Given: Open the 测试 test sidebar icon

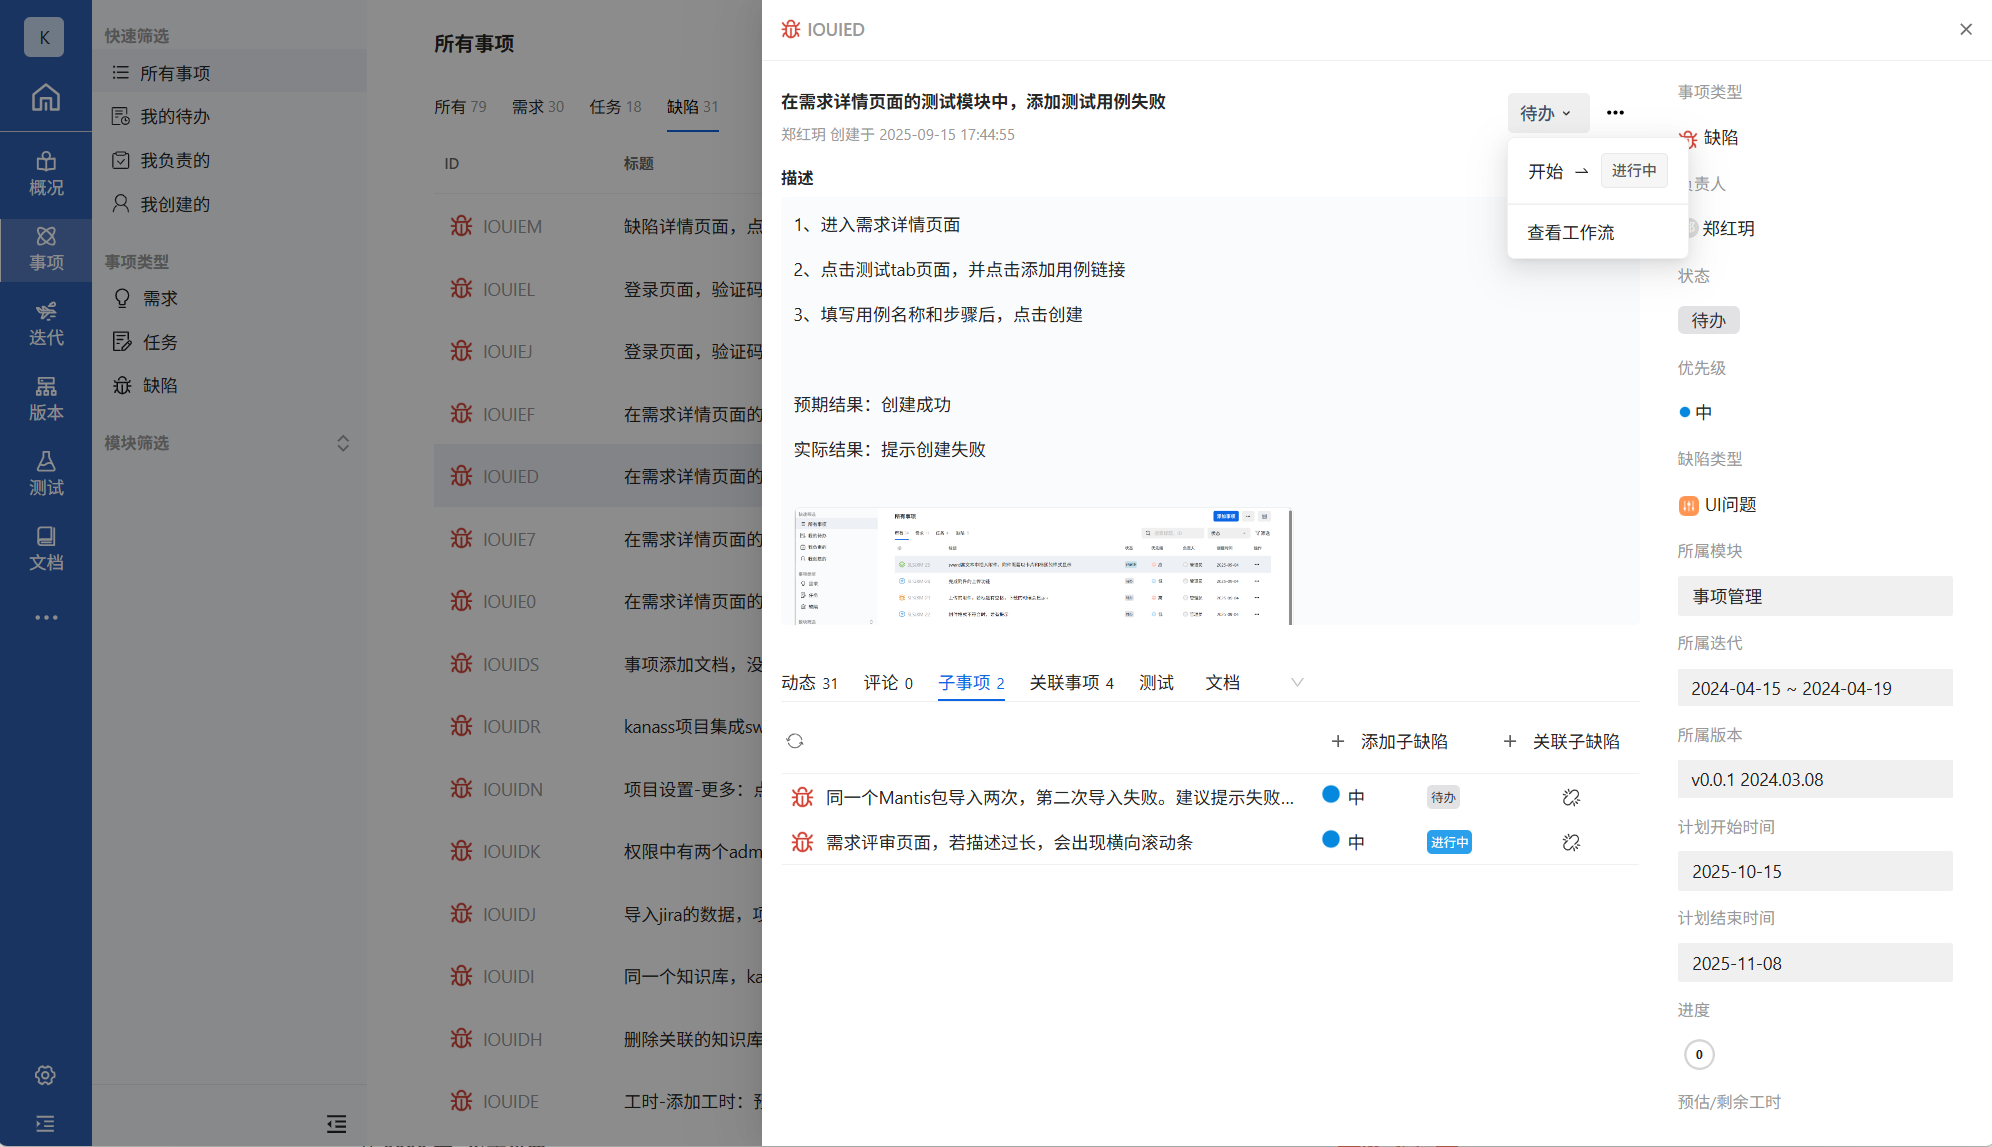Looking at the screenshot, I should (x=45, y=473).
